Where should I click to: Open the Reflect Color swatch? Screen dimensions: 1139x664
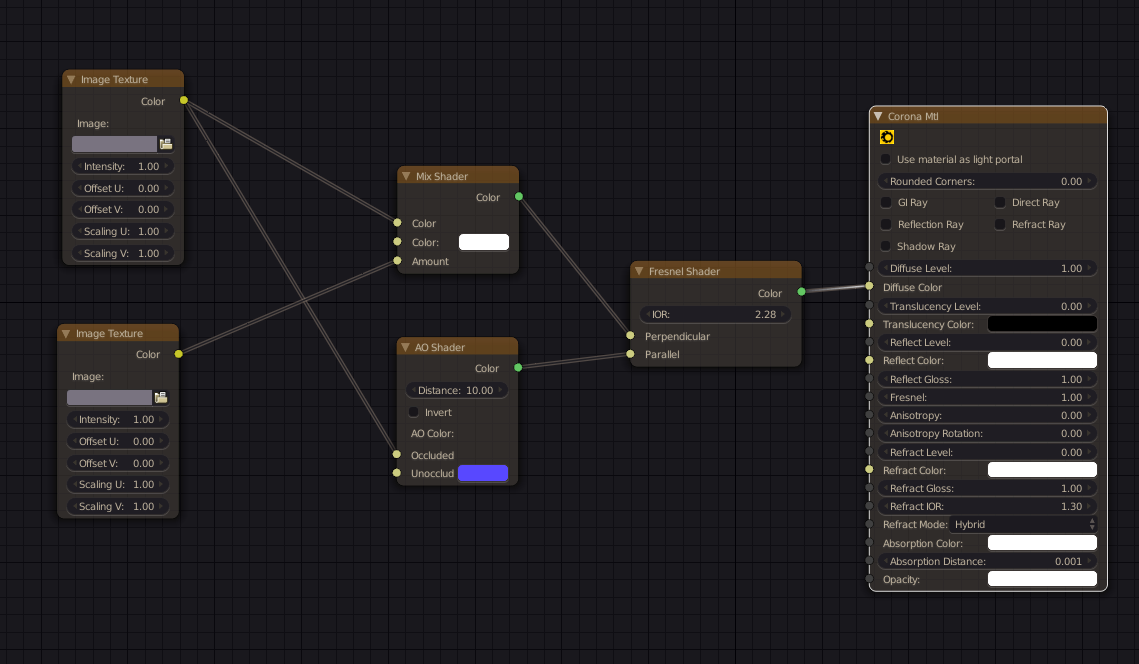pyautogui.click(x=1042, y=360)
